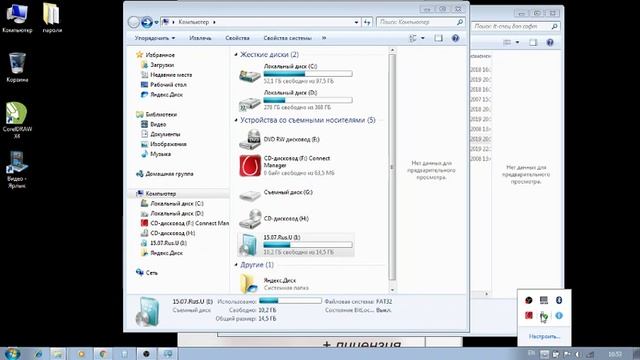The width and height of the screenshot is (640, 360).
Task: Click the drive D: capacity bar
Action: (x=308, y=100)
